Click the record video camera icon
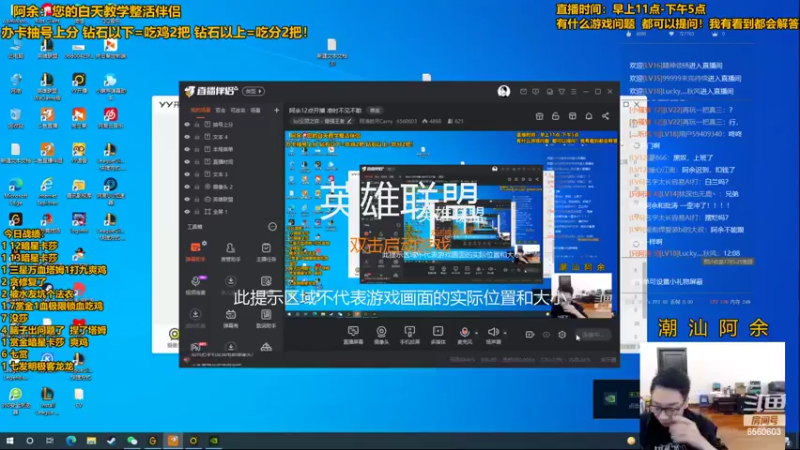The height and width of the screenshot is (450, 800). (x=530, y=335)
